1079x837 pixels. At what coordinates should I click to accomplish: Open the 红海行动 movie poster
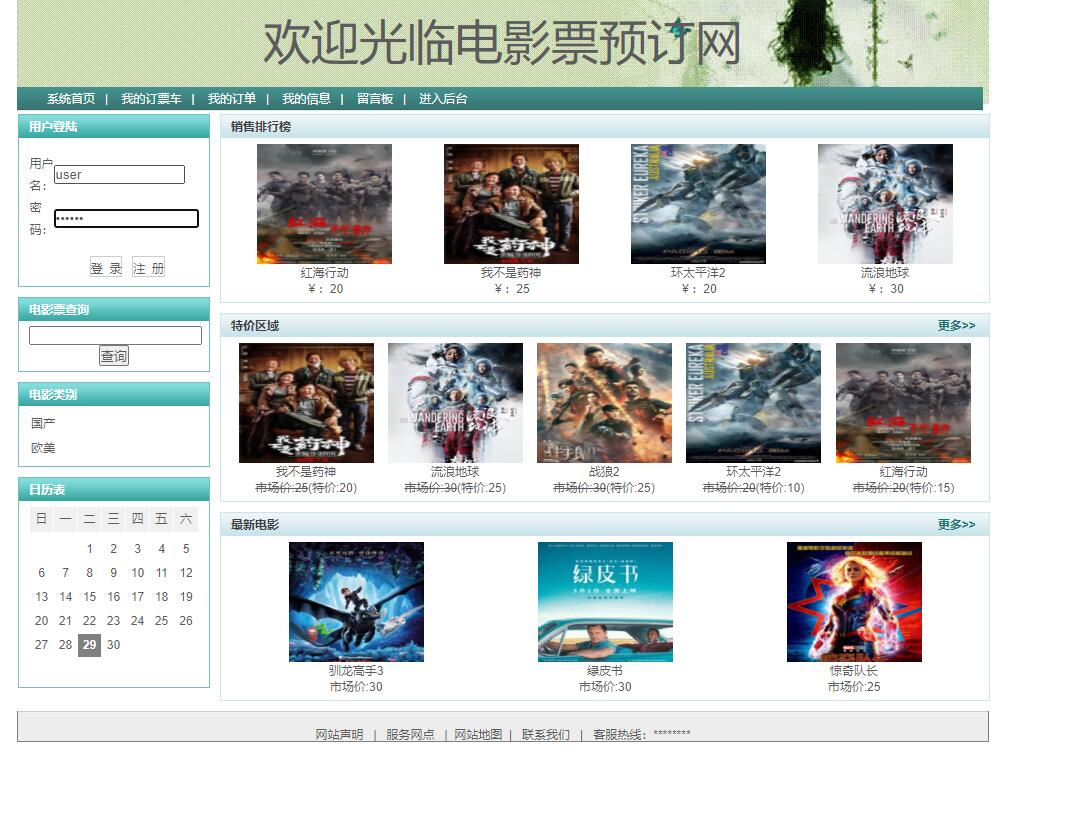click(322, 203)
